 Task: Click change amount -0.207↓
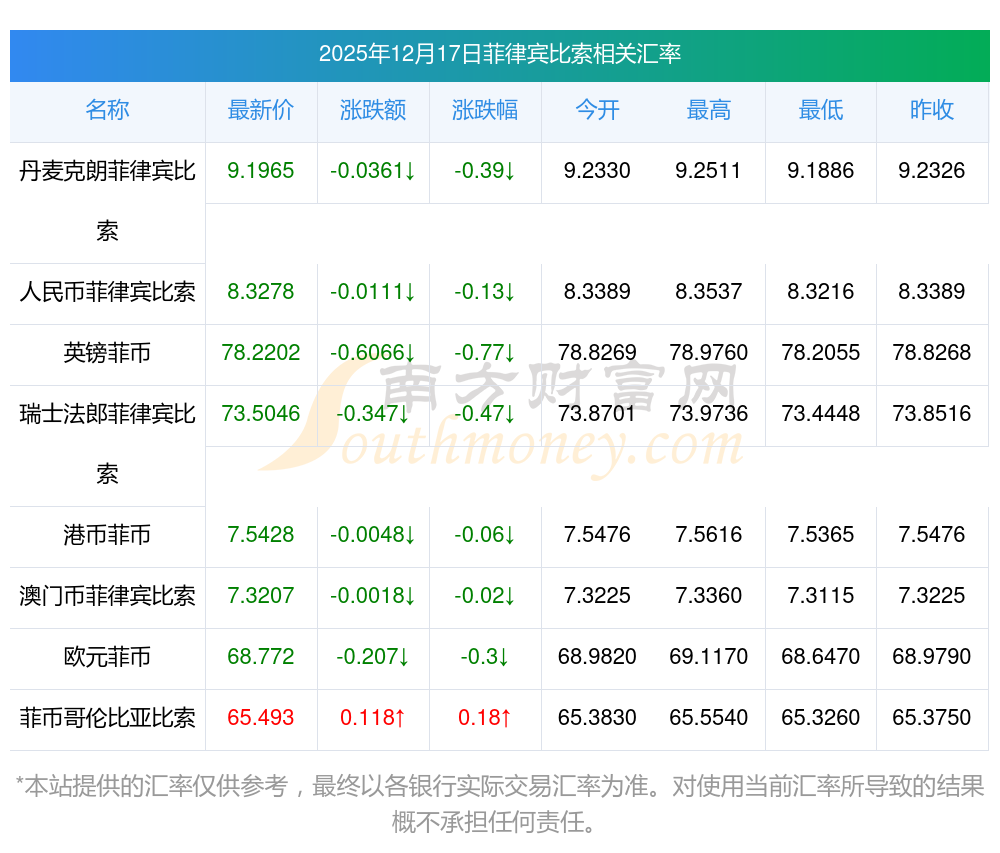click(x=373, y=657)
